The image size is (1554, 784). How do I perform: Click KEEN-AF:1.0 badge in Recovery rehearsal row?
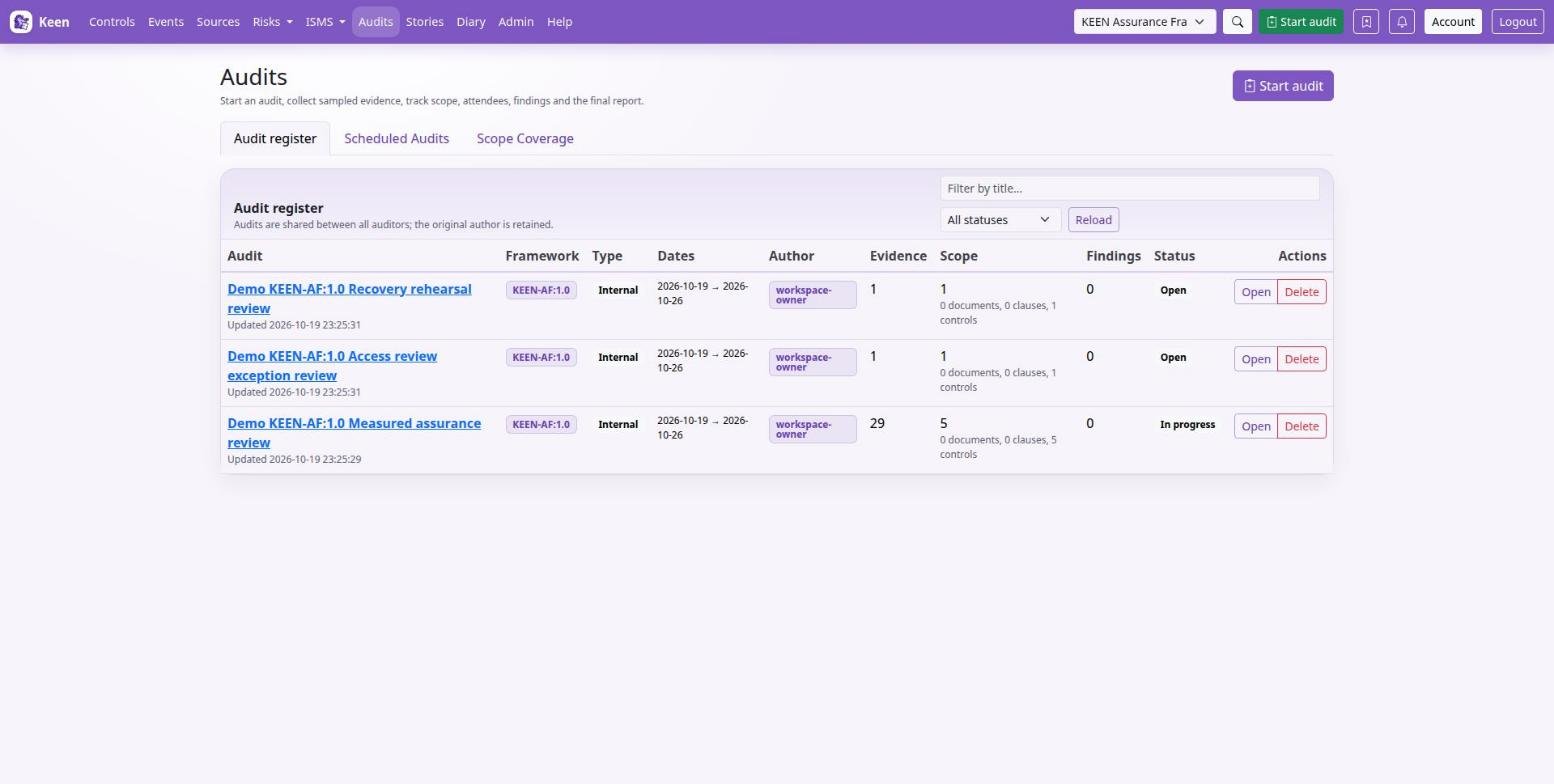[541, 290]
